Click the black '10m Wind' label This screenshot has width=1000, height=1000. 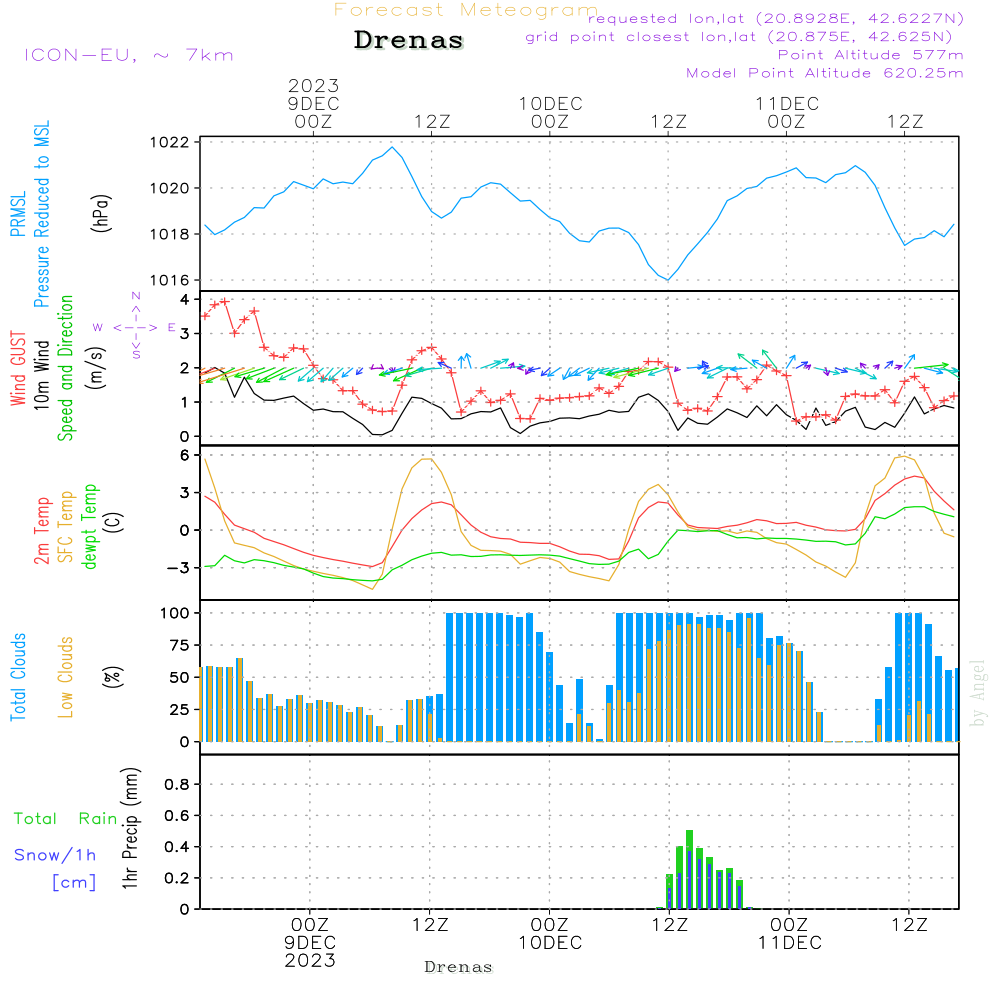click(41, 374)
